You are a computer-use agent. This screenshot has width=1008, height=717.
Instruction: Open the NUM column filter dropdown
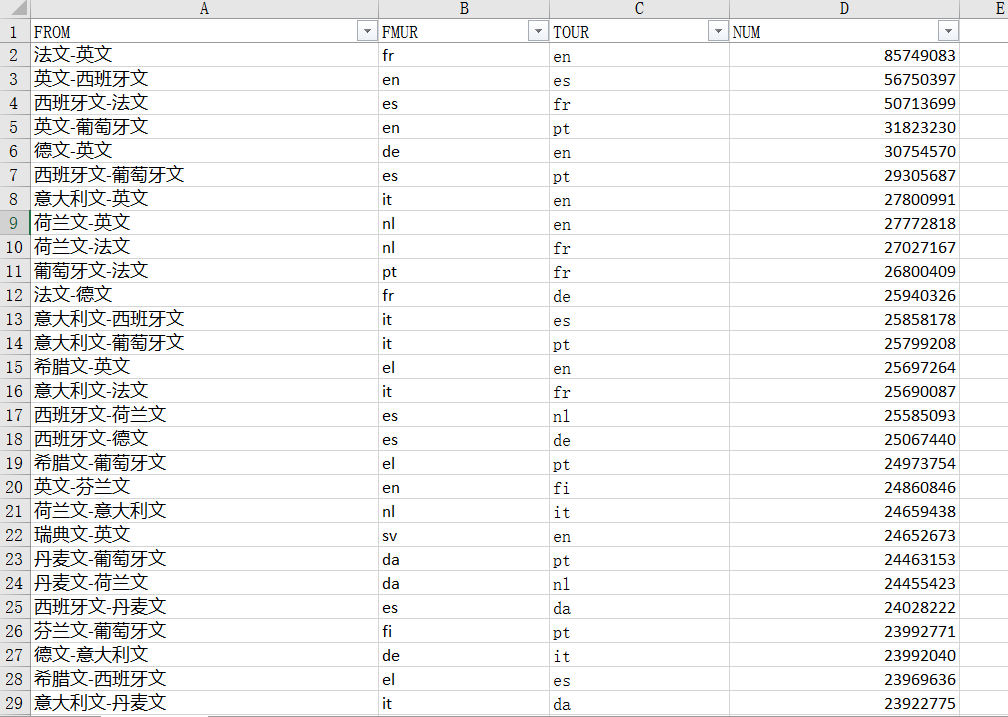(x=947, y=32)
